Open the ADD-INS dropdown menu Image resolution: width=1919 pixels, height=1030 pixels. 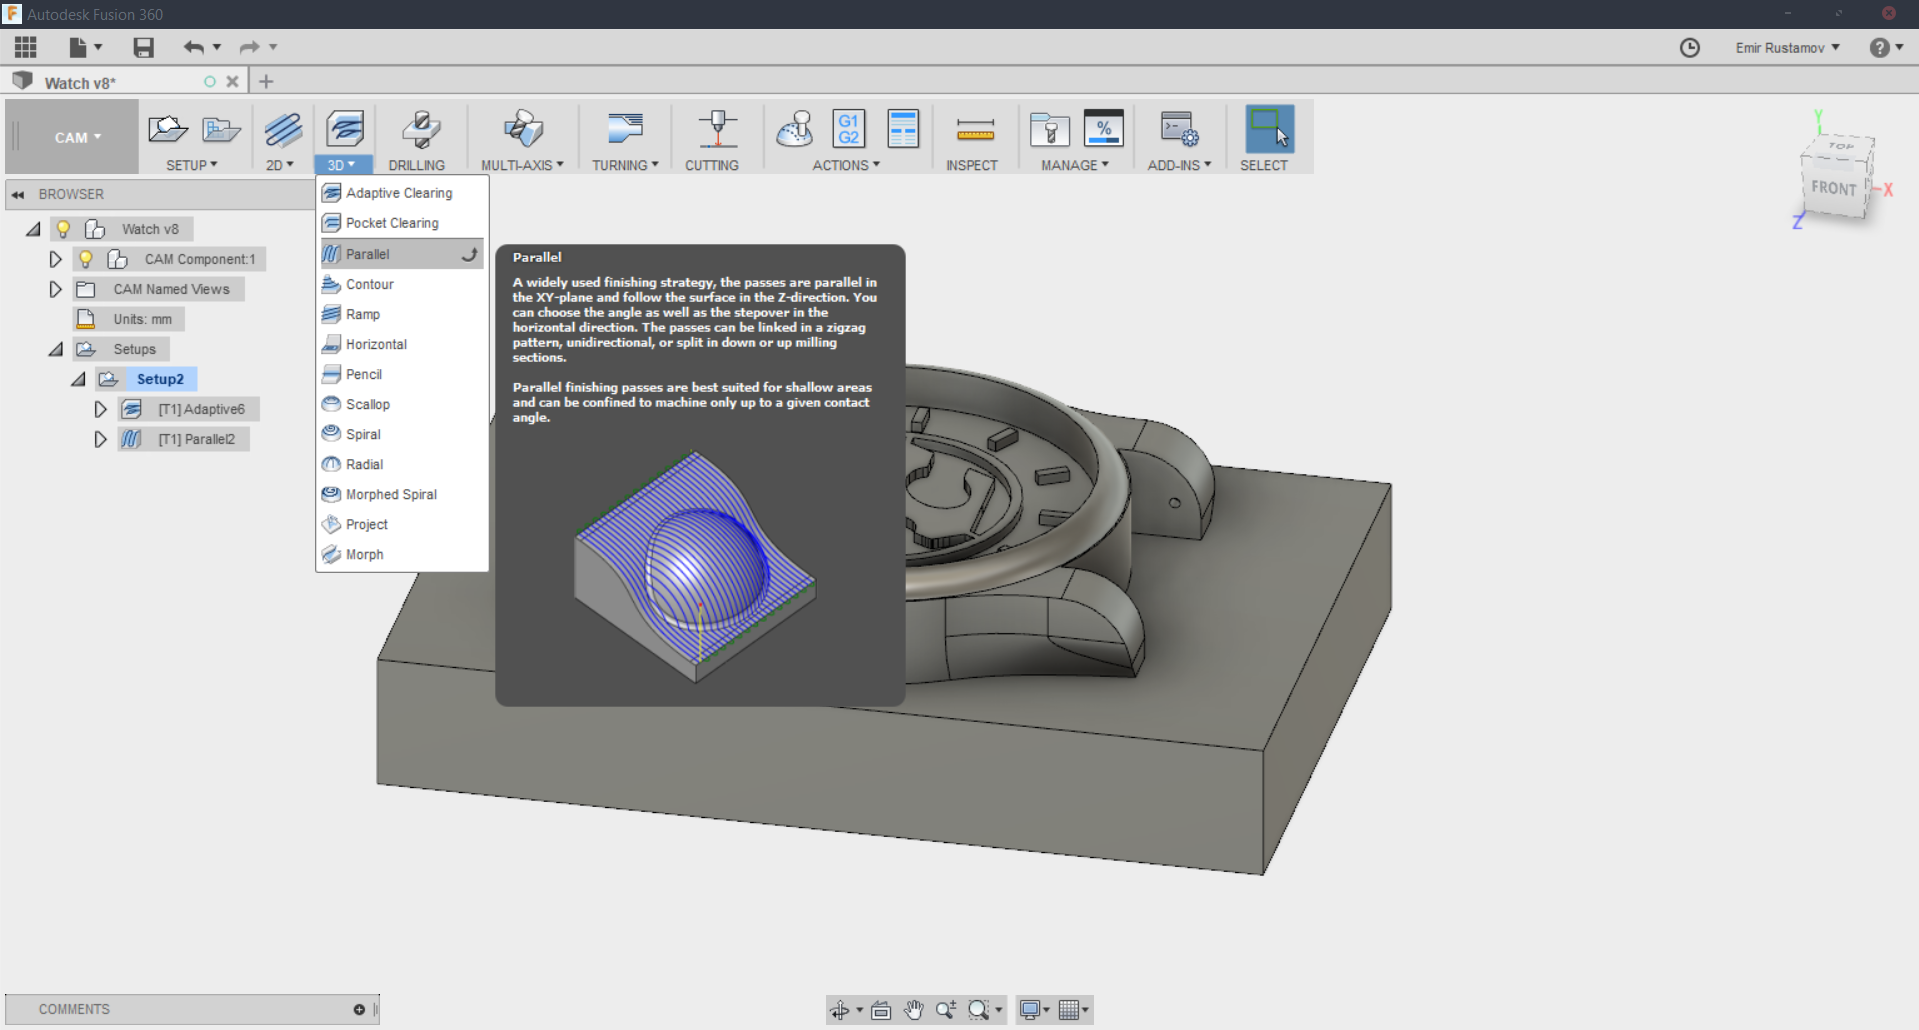tap(1179, 165)
